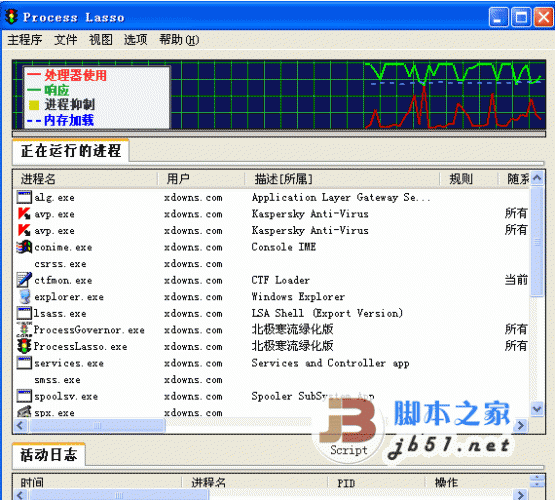Click process list horizontal scroll left arrow

21,425
